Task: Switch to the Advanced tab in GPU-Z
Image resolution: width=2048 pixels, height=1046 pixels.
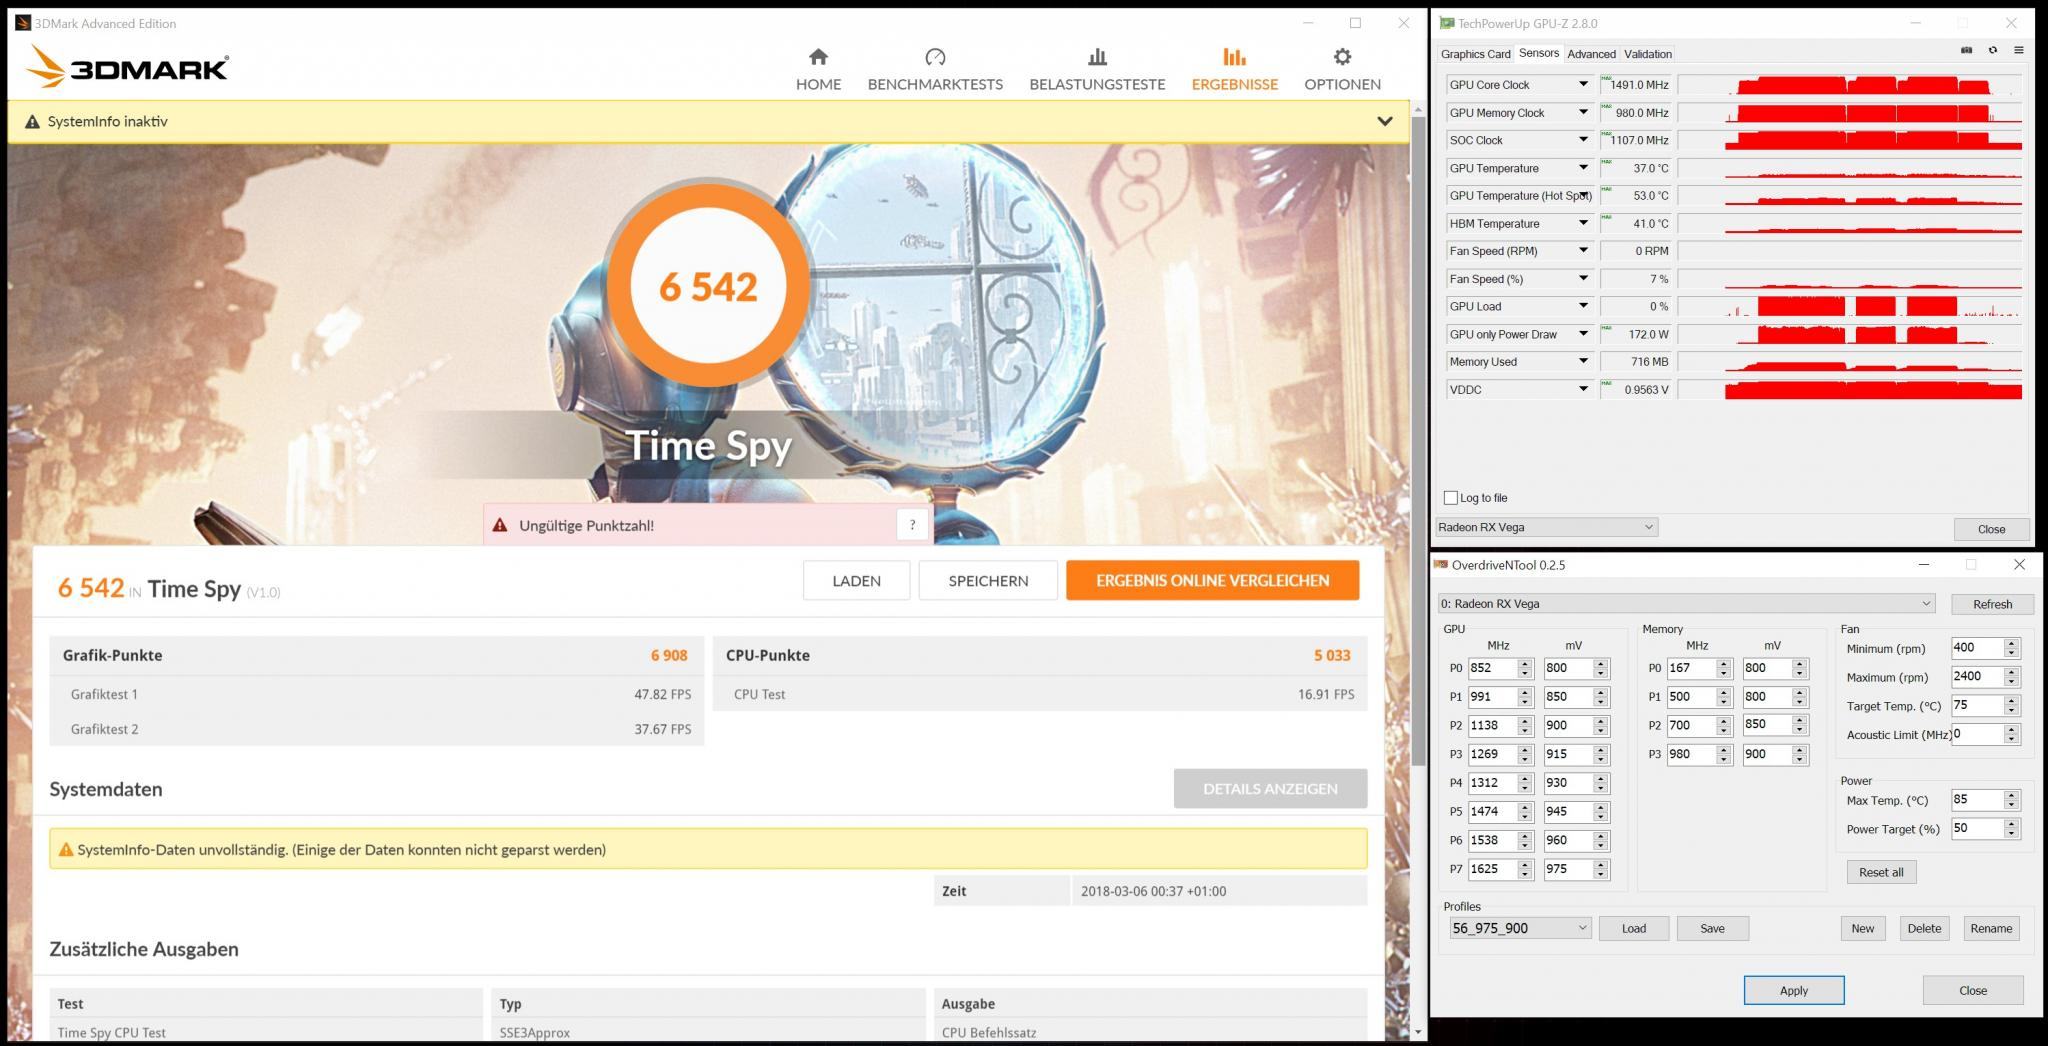Action: (1591, 54)
